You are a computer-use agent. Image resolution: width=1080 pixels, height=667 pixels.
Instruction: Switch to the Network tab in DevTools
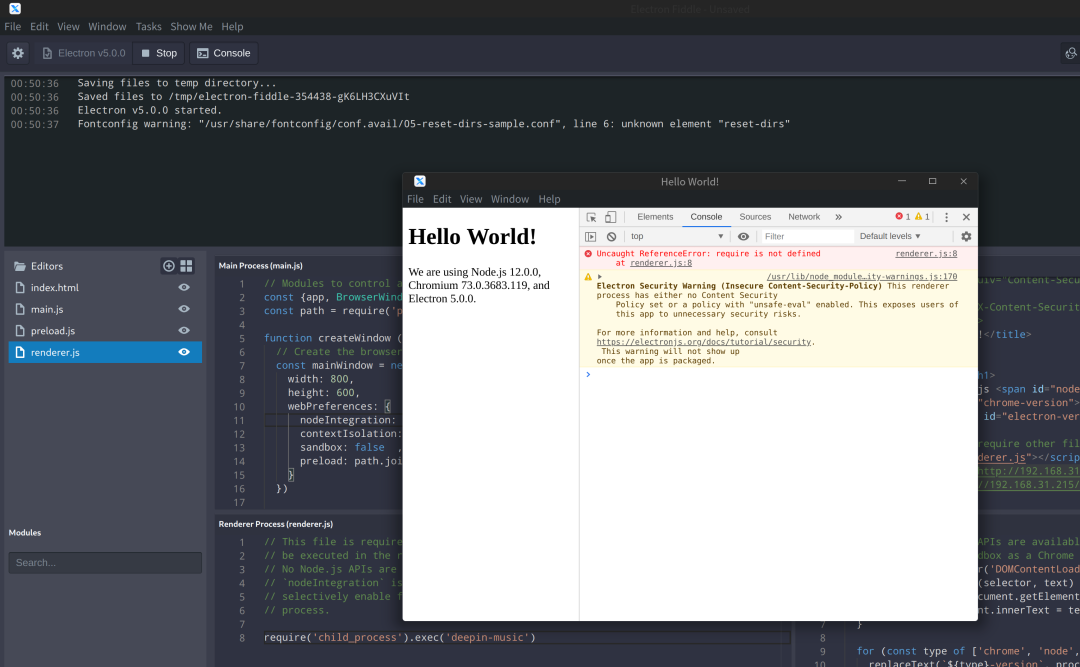(804, 216)
